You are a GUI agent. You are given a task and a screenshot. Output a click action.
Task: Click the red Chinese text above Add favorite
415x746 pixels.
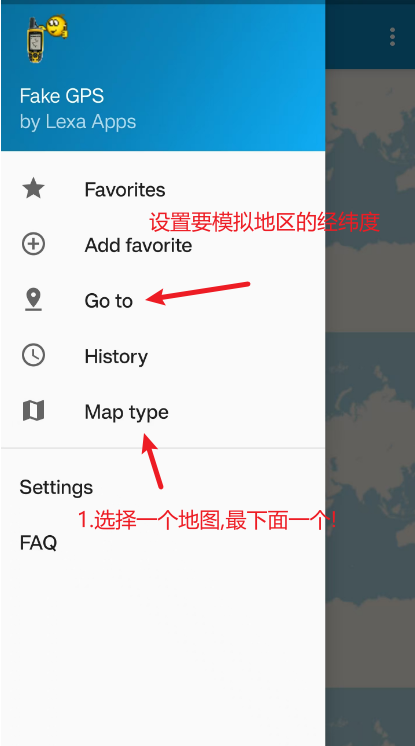coord(265,222)
